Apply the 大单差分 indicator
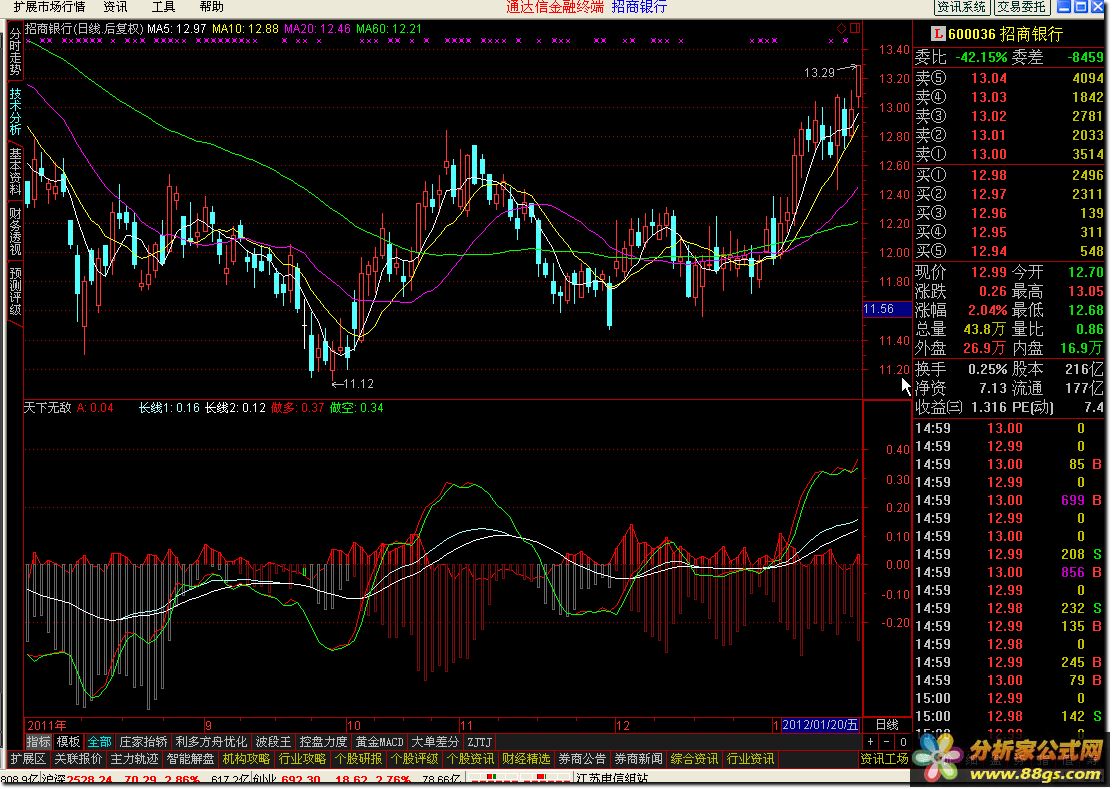The width and height of the screenshot is (1112, 789). click(x=435, y=742)
